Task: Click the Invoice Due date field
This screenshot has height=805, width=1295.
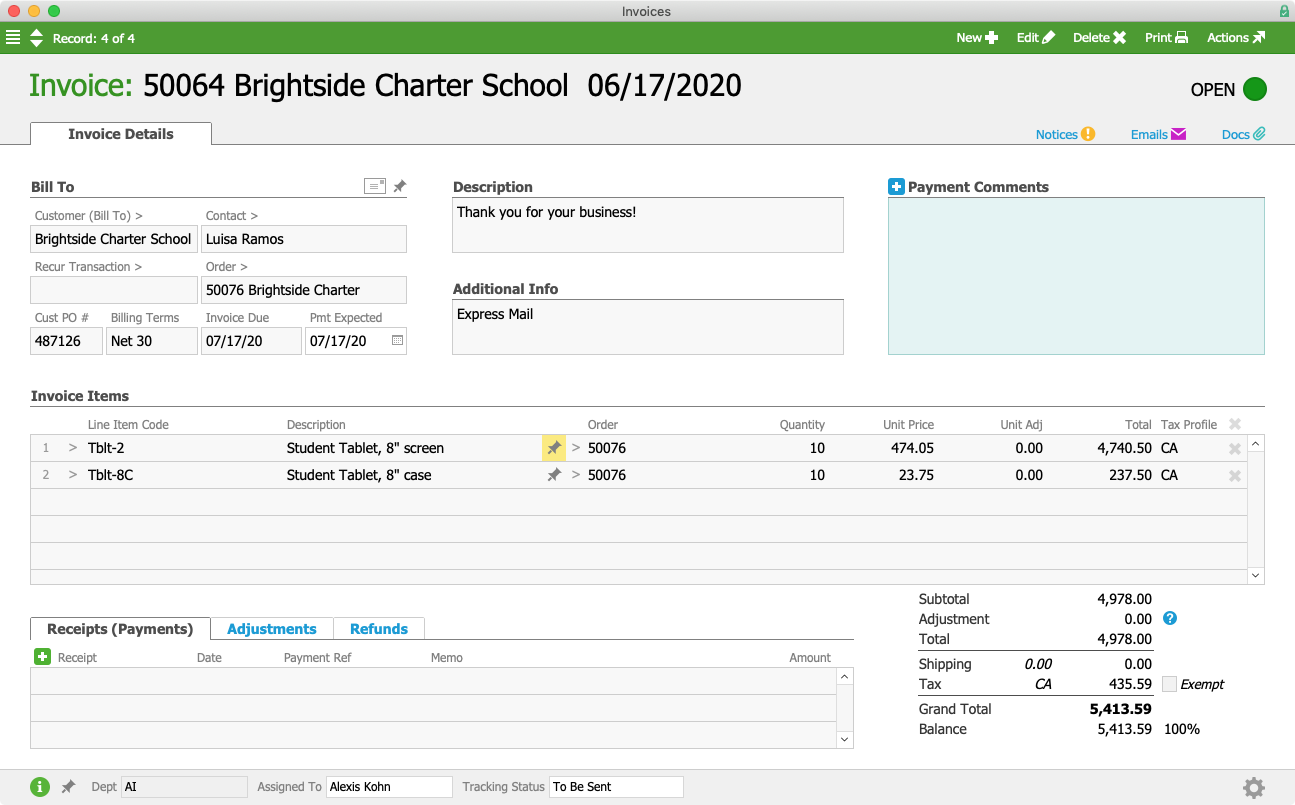Action: (x=251, y=341)
